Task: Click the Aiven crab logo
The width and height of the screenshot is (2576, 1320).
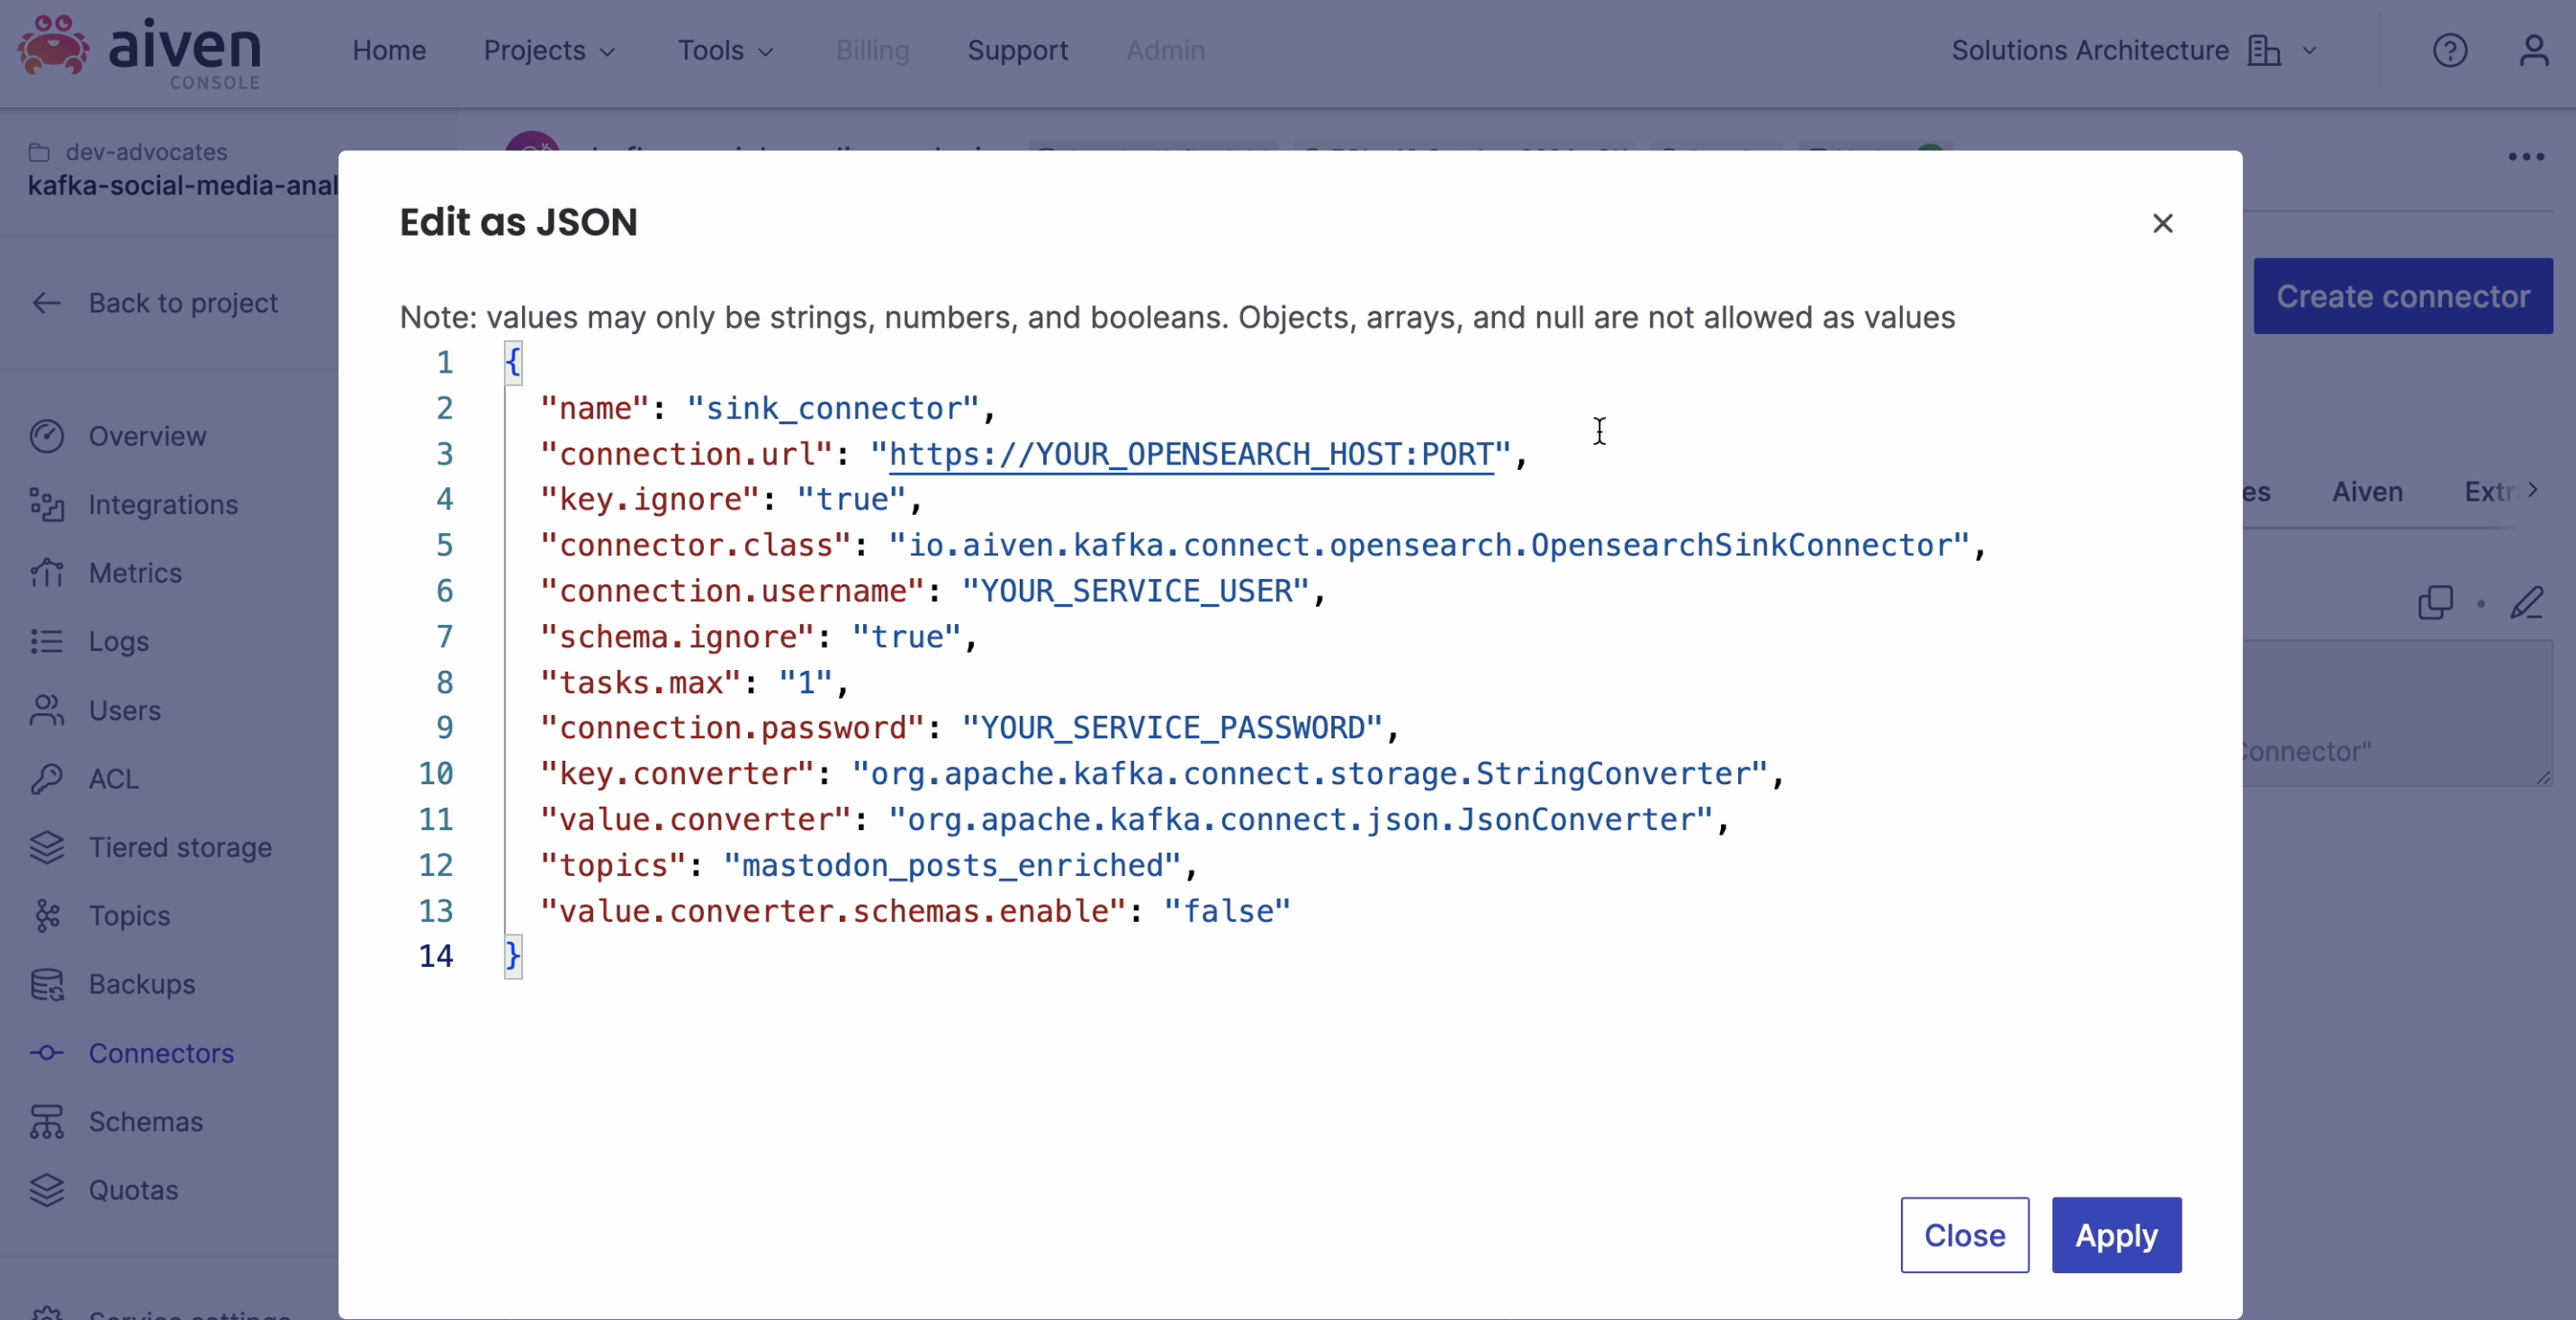Action: [x=54, y=46]
